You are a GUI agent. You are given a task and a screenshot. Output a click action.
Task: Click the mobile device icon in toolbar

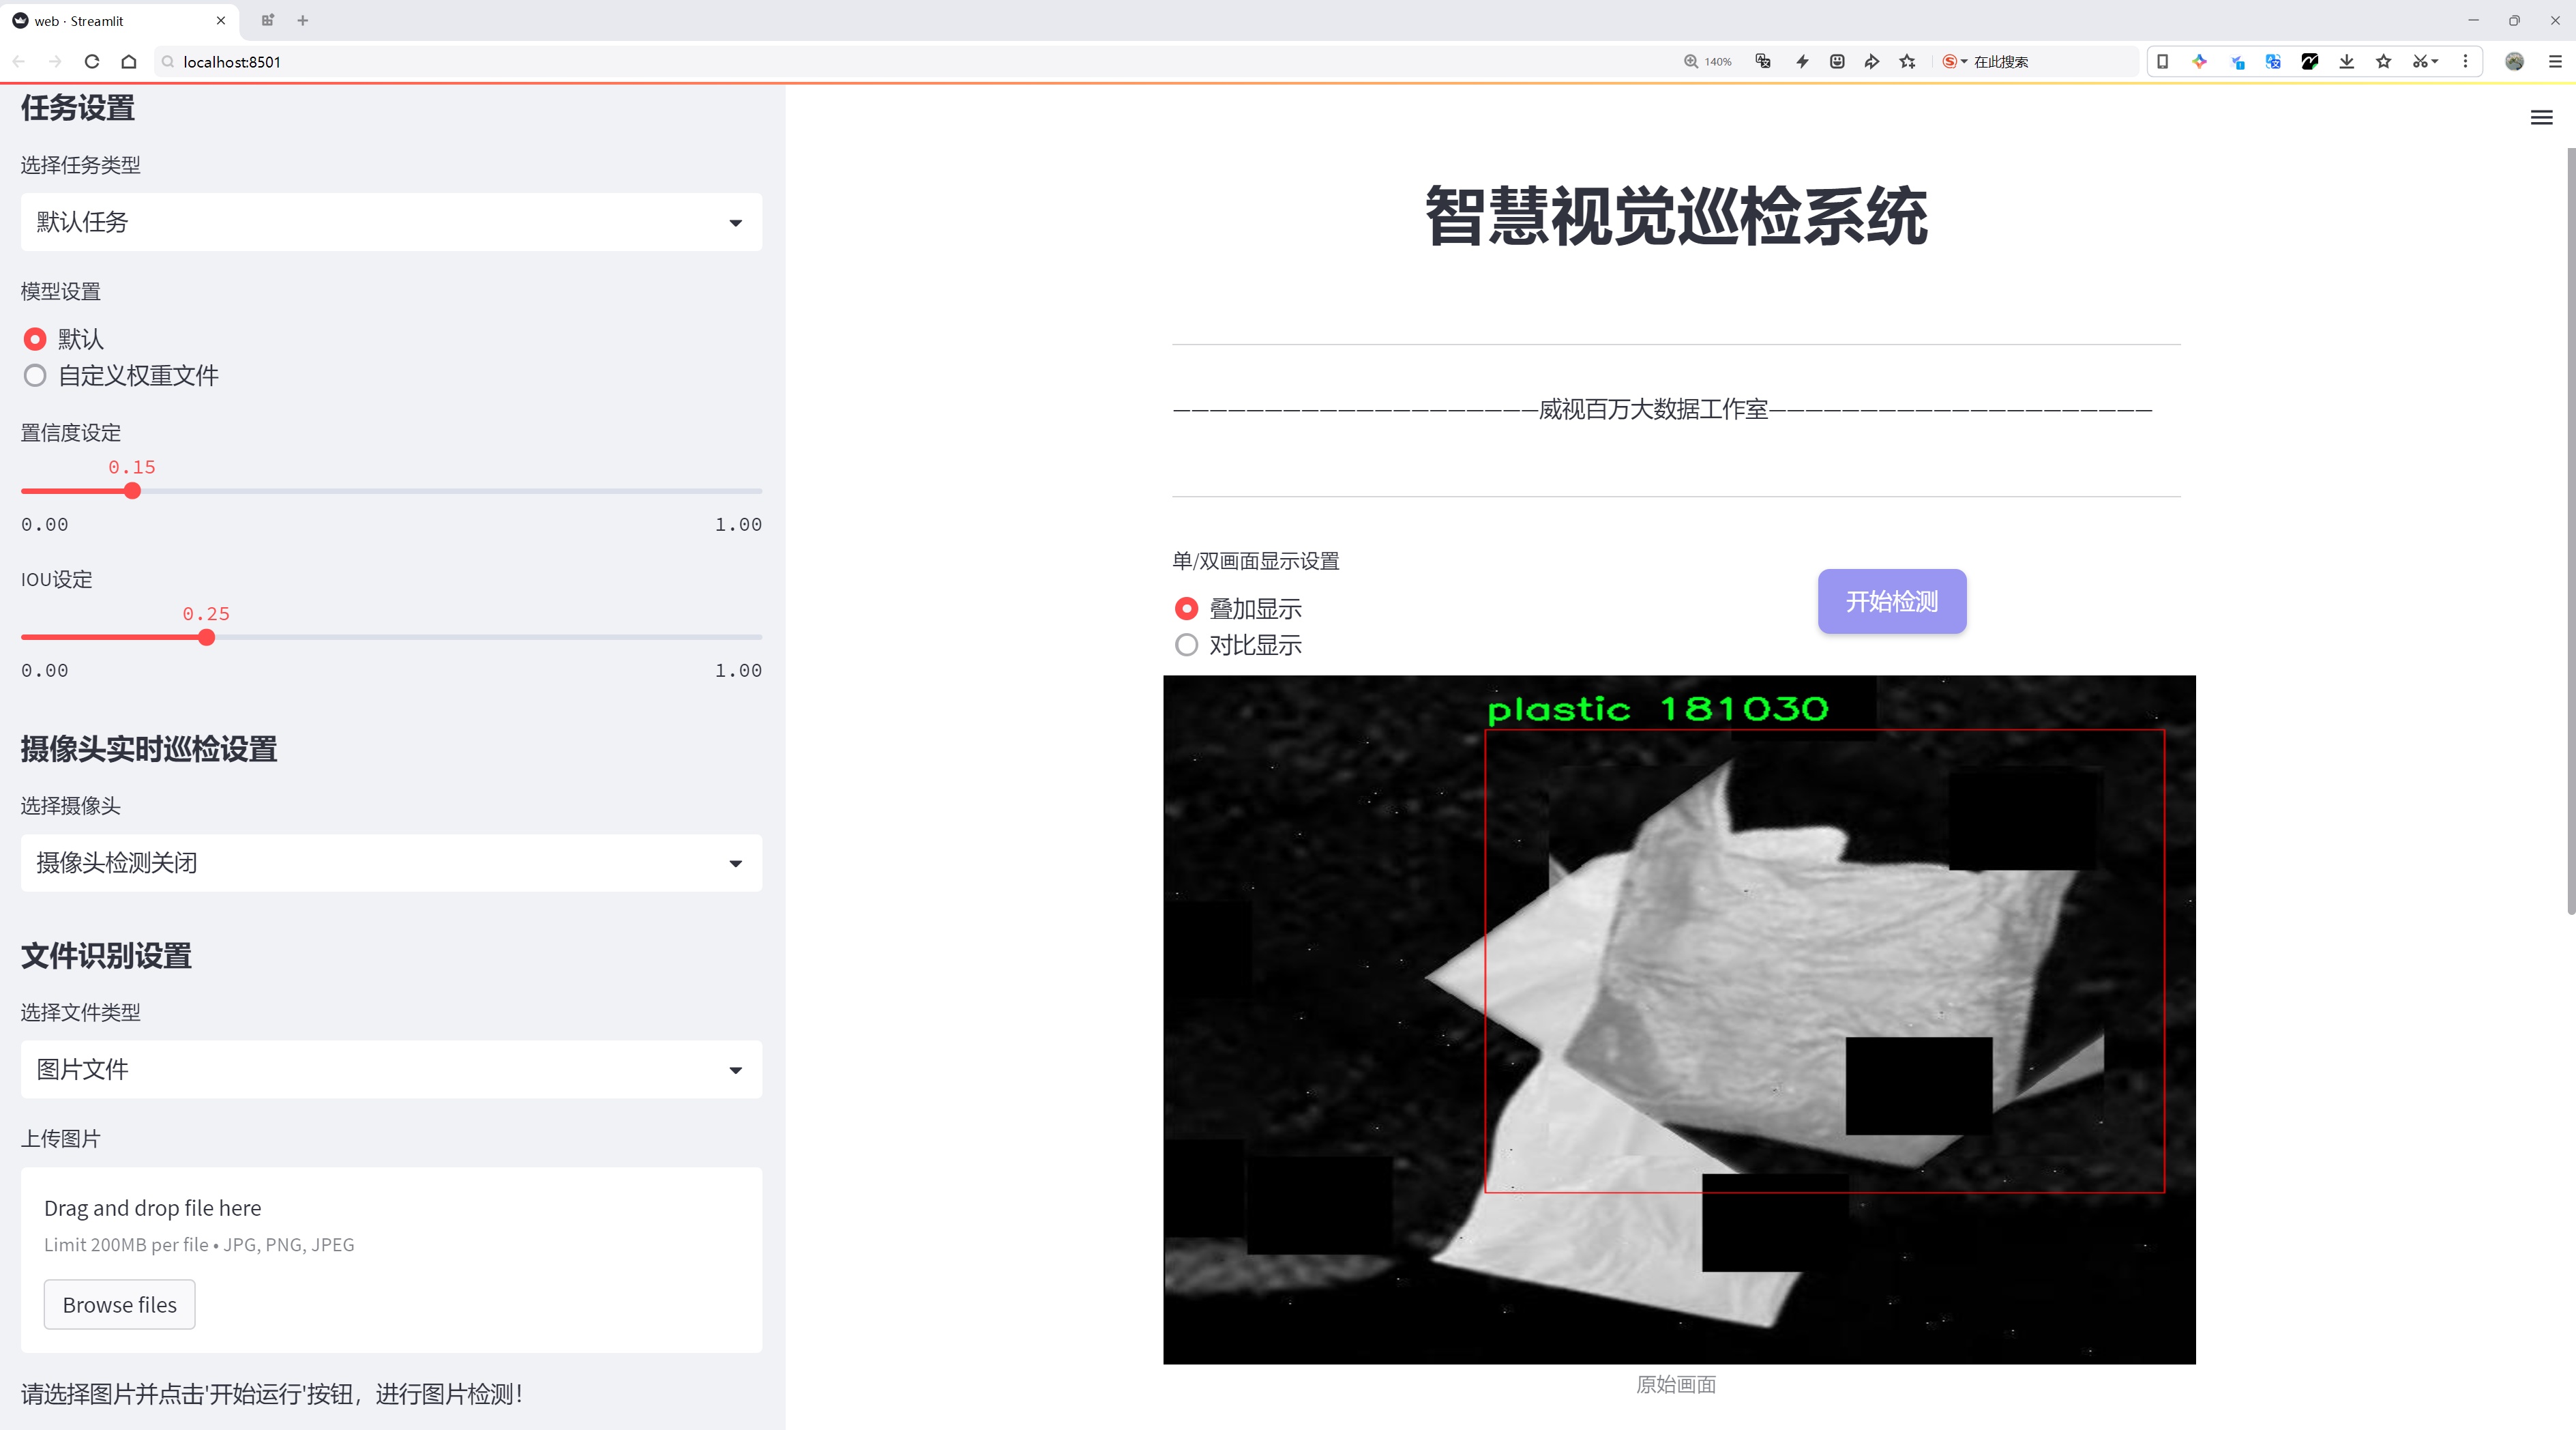click(2163, 61)
